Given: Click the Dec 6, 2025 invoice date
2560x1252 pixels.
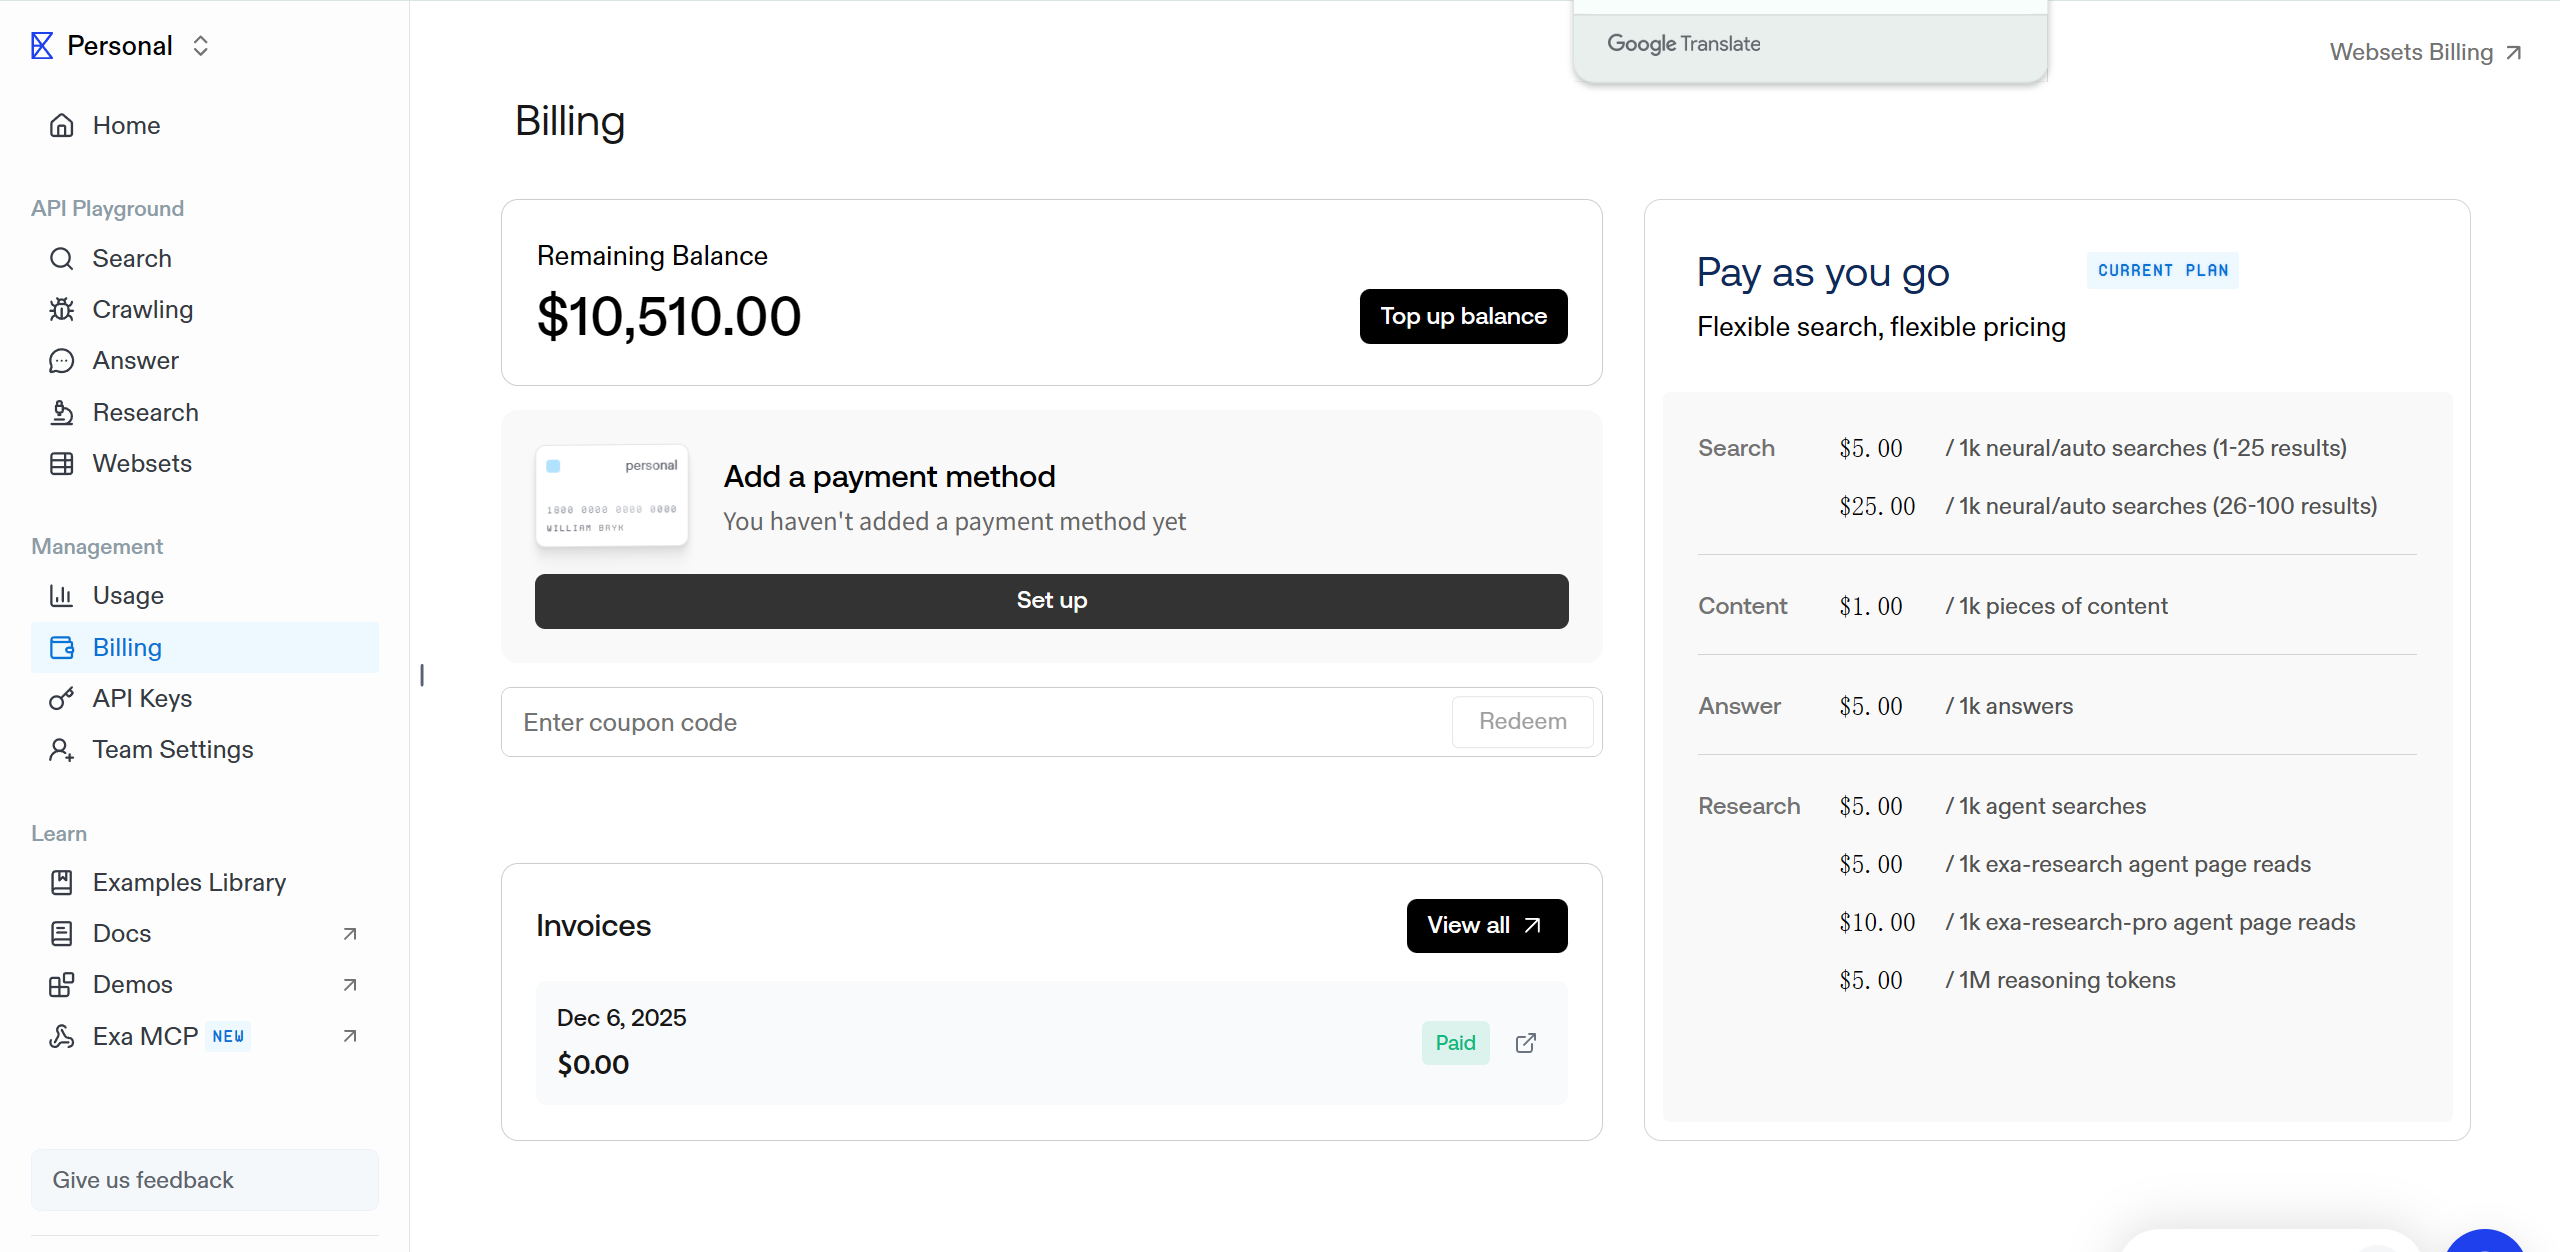Looking at the screenshot, I should [622, 1018].
